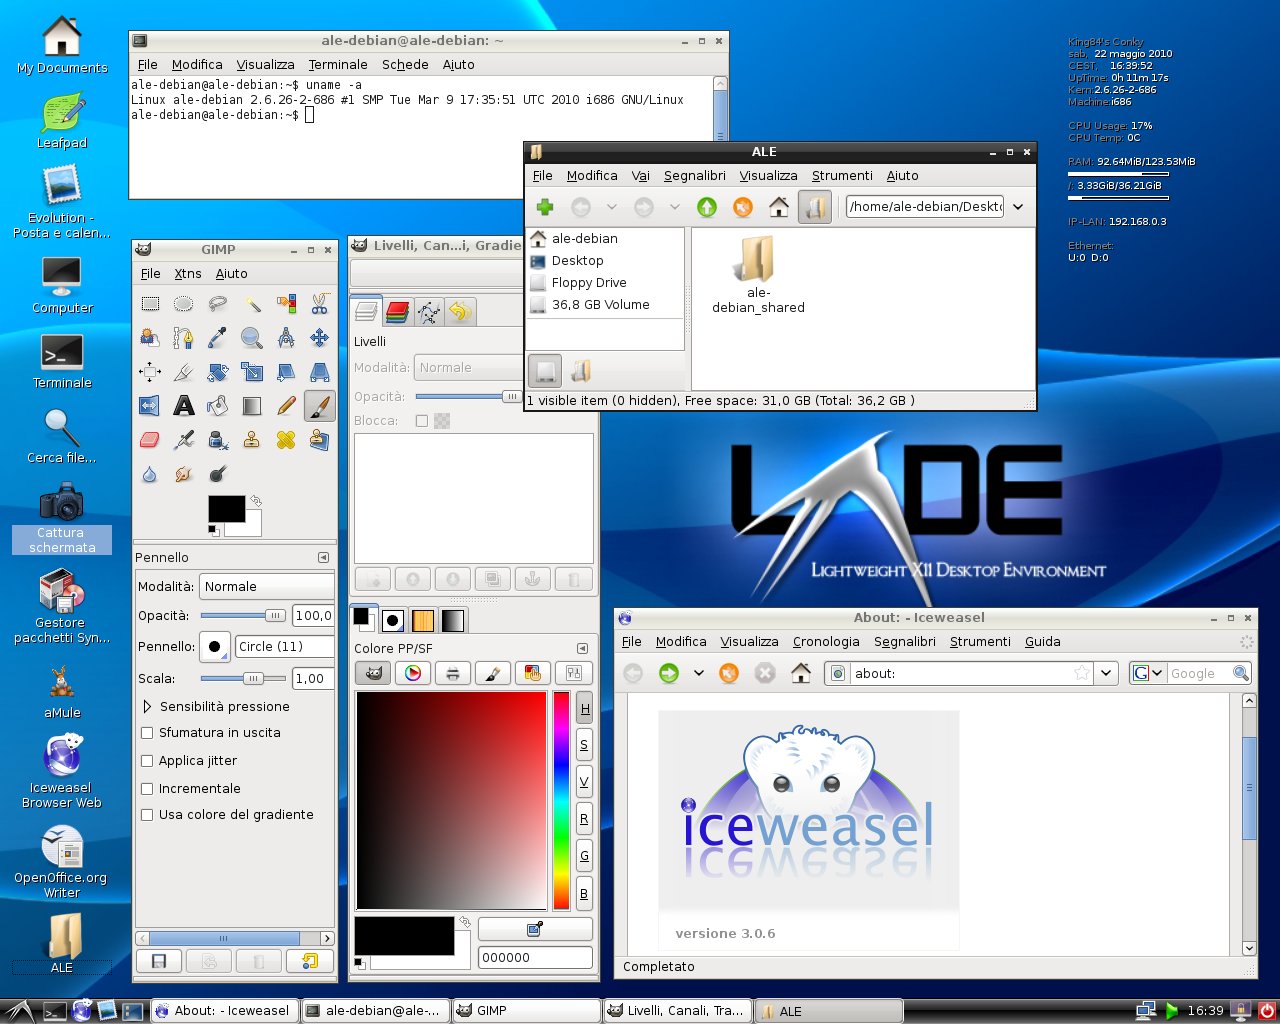This screenshot has width=1280, height=1024.
Task: Switch to Tracciati paths tab
Action: pyautogui.click(x=428, y=312)
